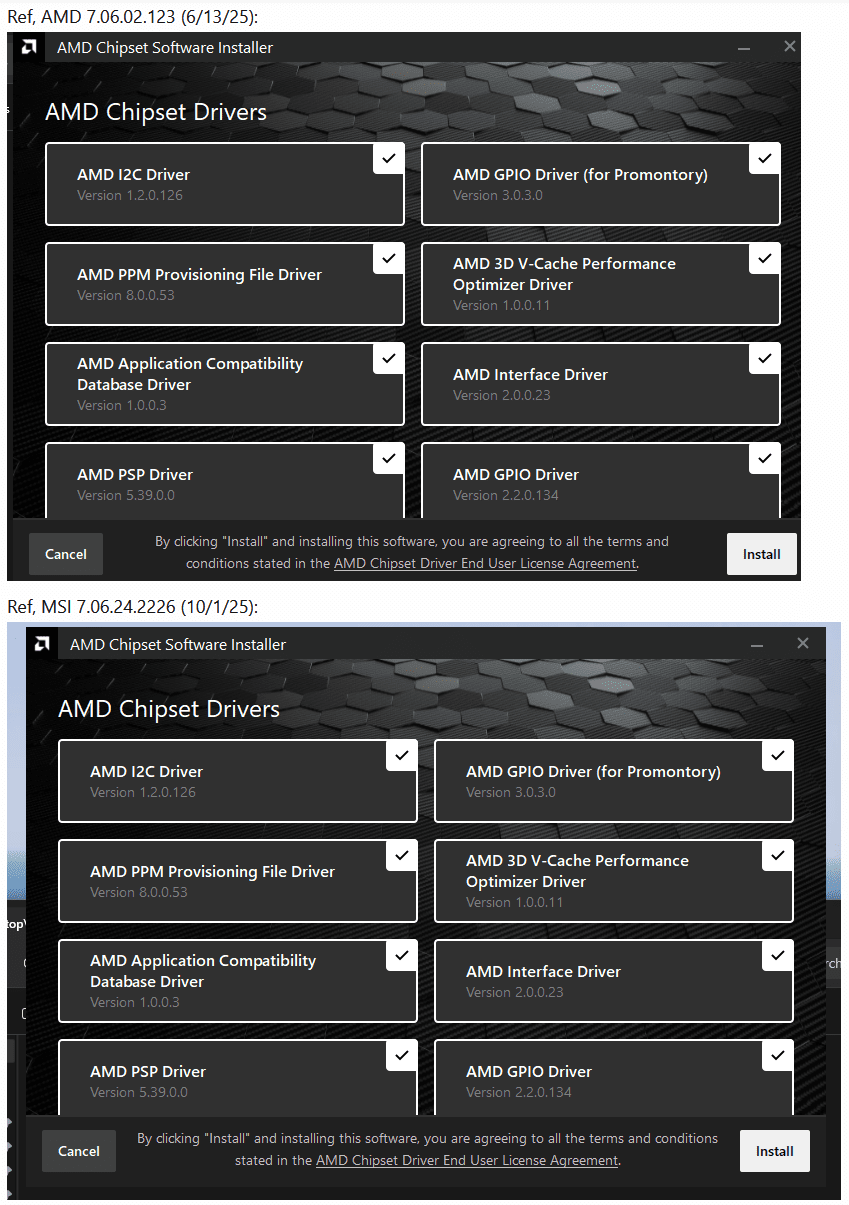Uncheck AMD I2C Driver in MSI 7.06.24.2226 installer
This screenshot has height=1205, width=849.
tap(401, 756)
